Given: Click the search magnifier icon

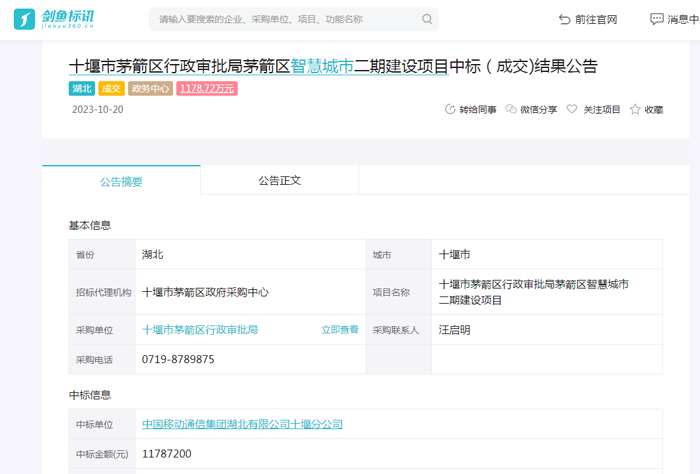Looking at the screenshot, I should (x=427, y=19).
